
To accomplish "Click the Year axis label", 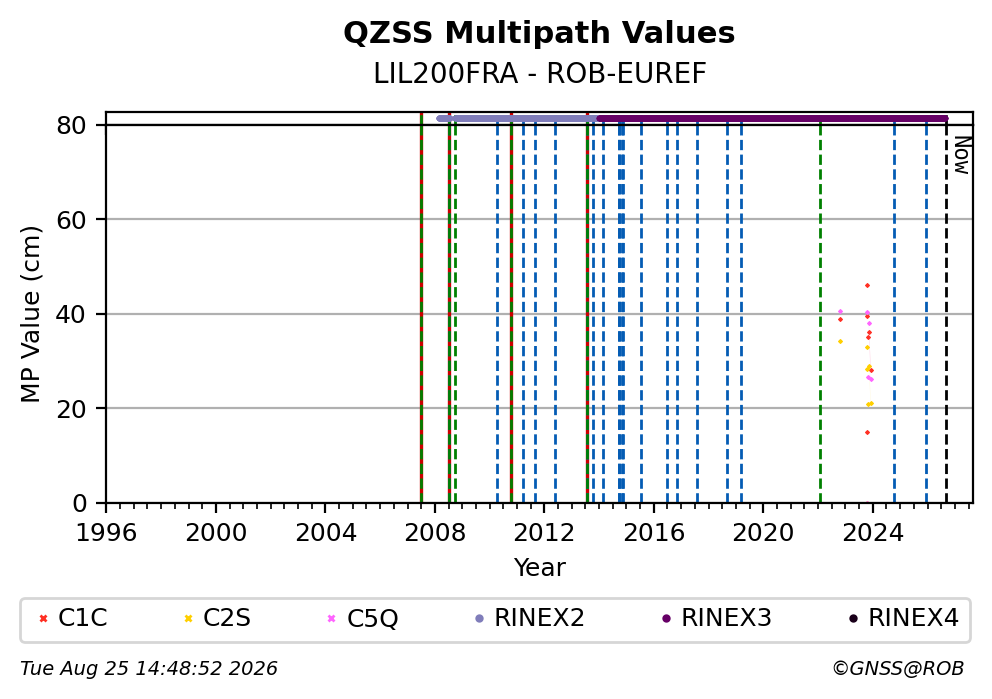I will tap(539, 567).
